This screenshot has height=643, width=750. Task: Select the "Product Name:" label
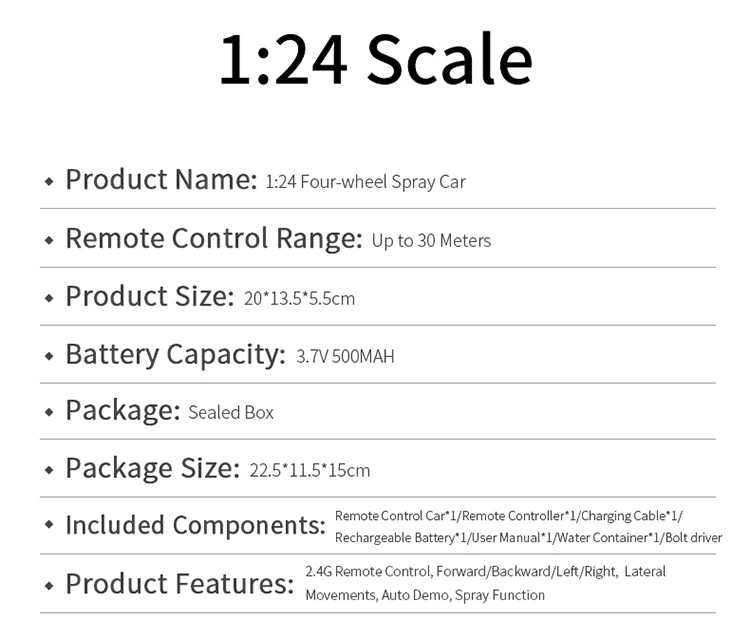(x=161, y=180)
